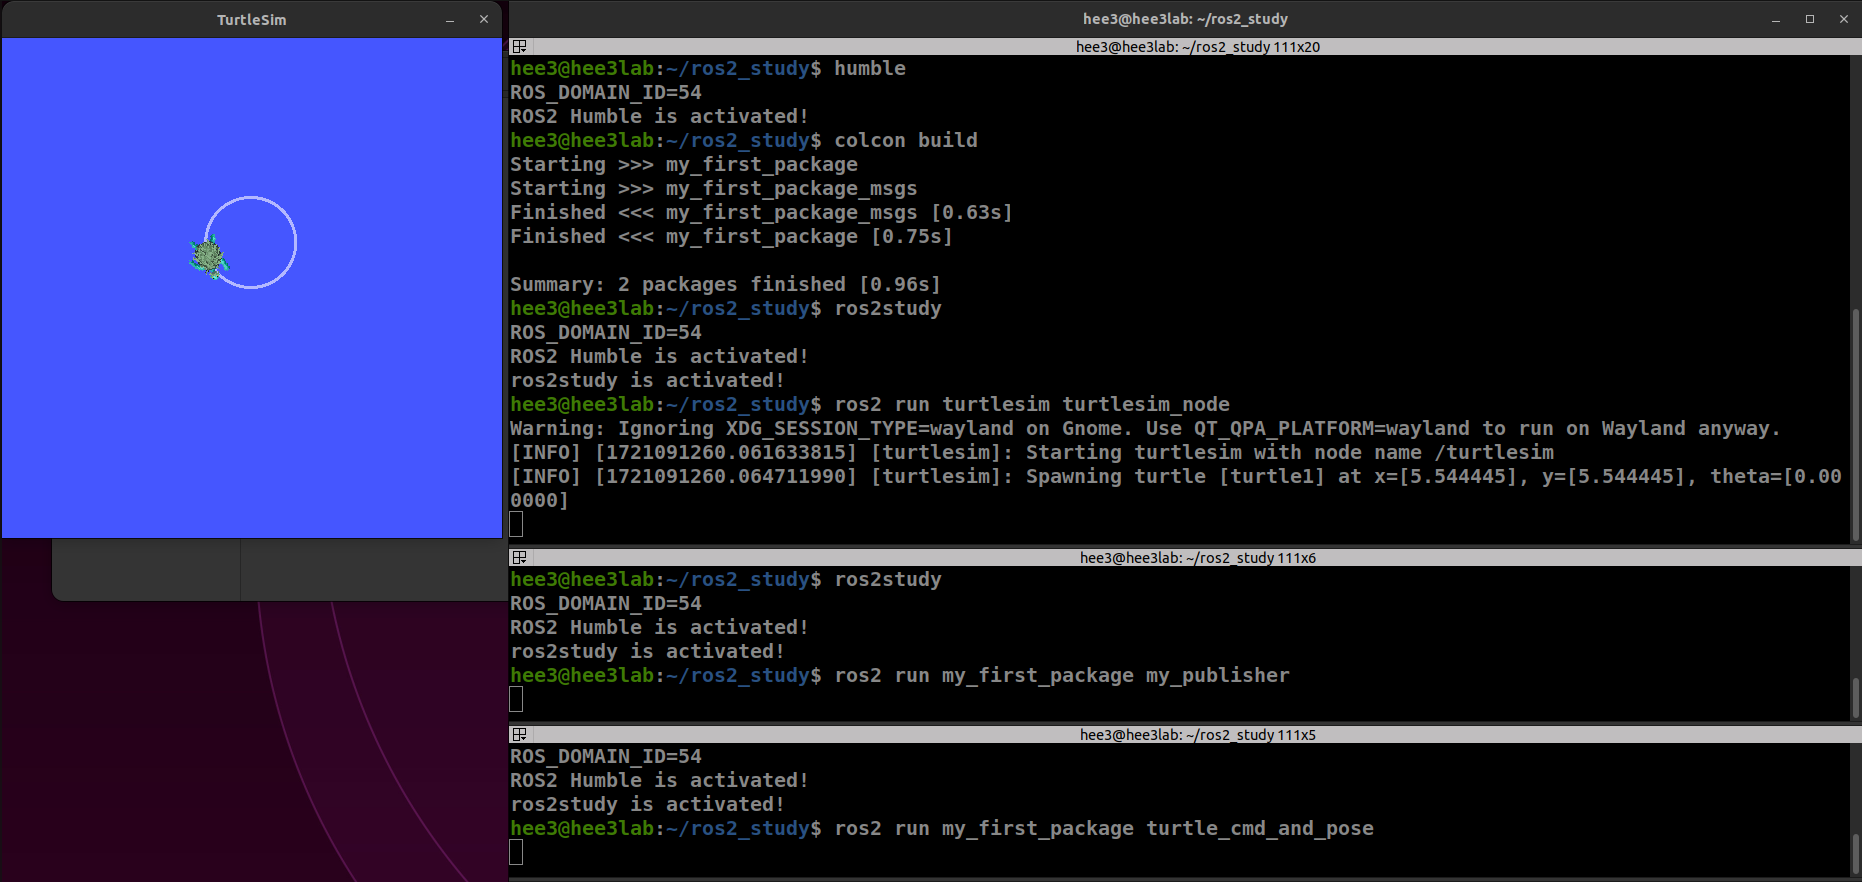Click the TurtleSim window title
The height and width of the screenshot is (882, 1862).
tap(252, 20)
